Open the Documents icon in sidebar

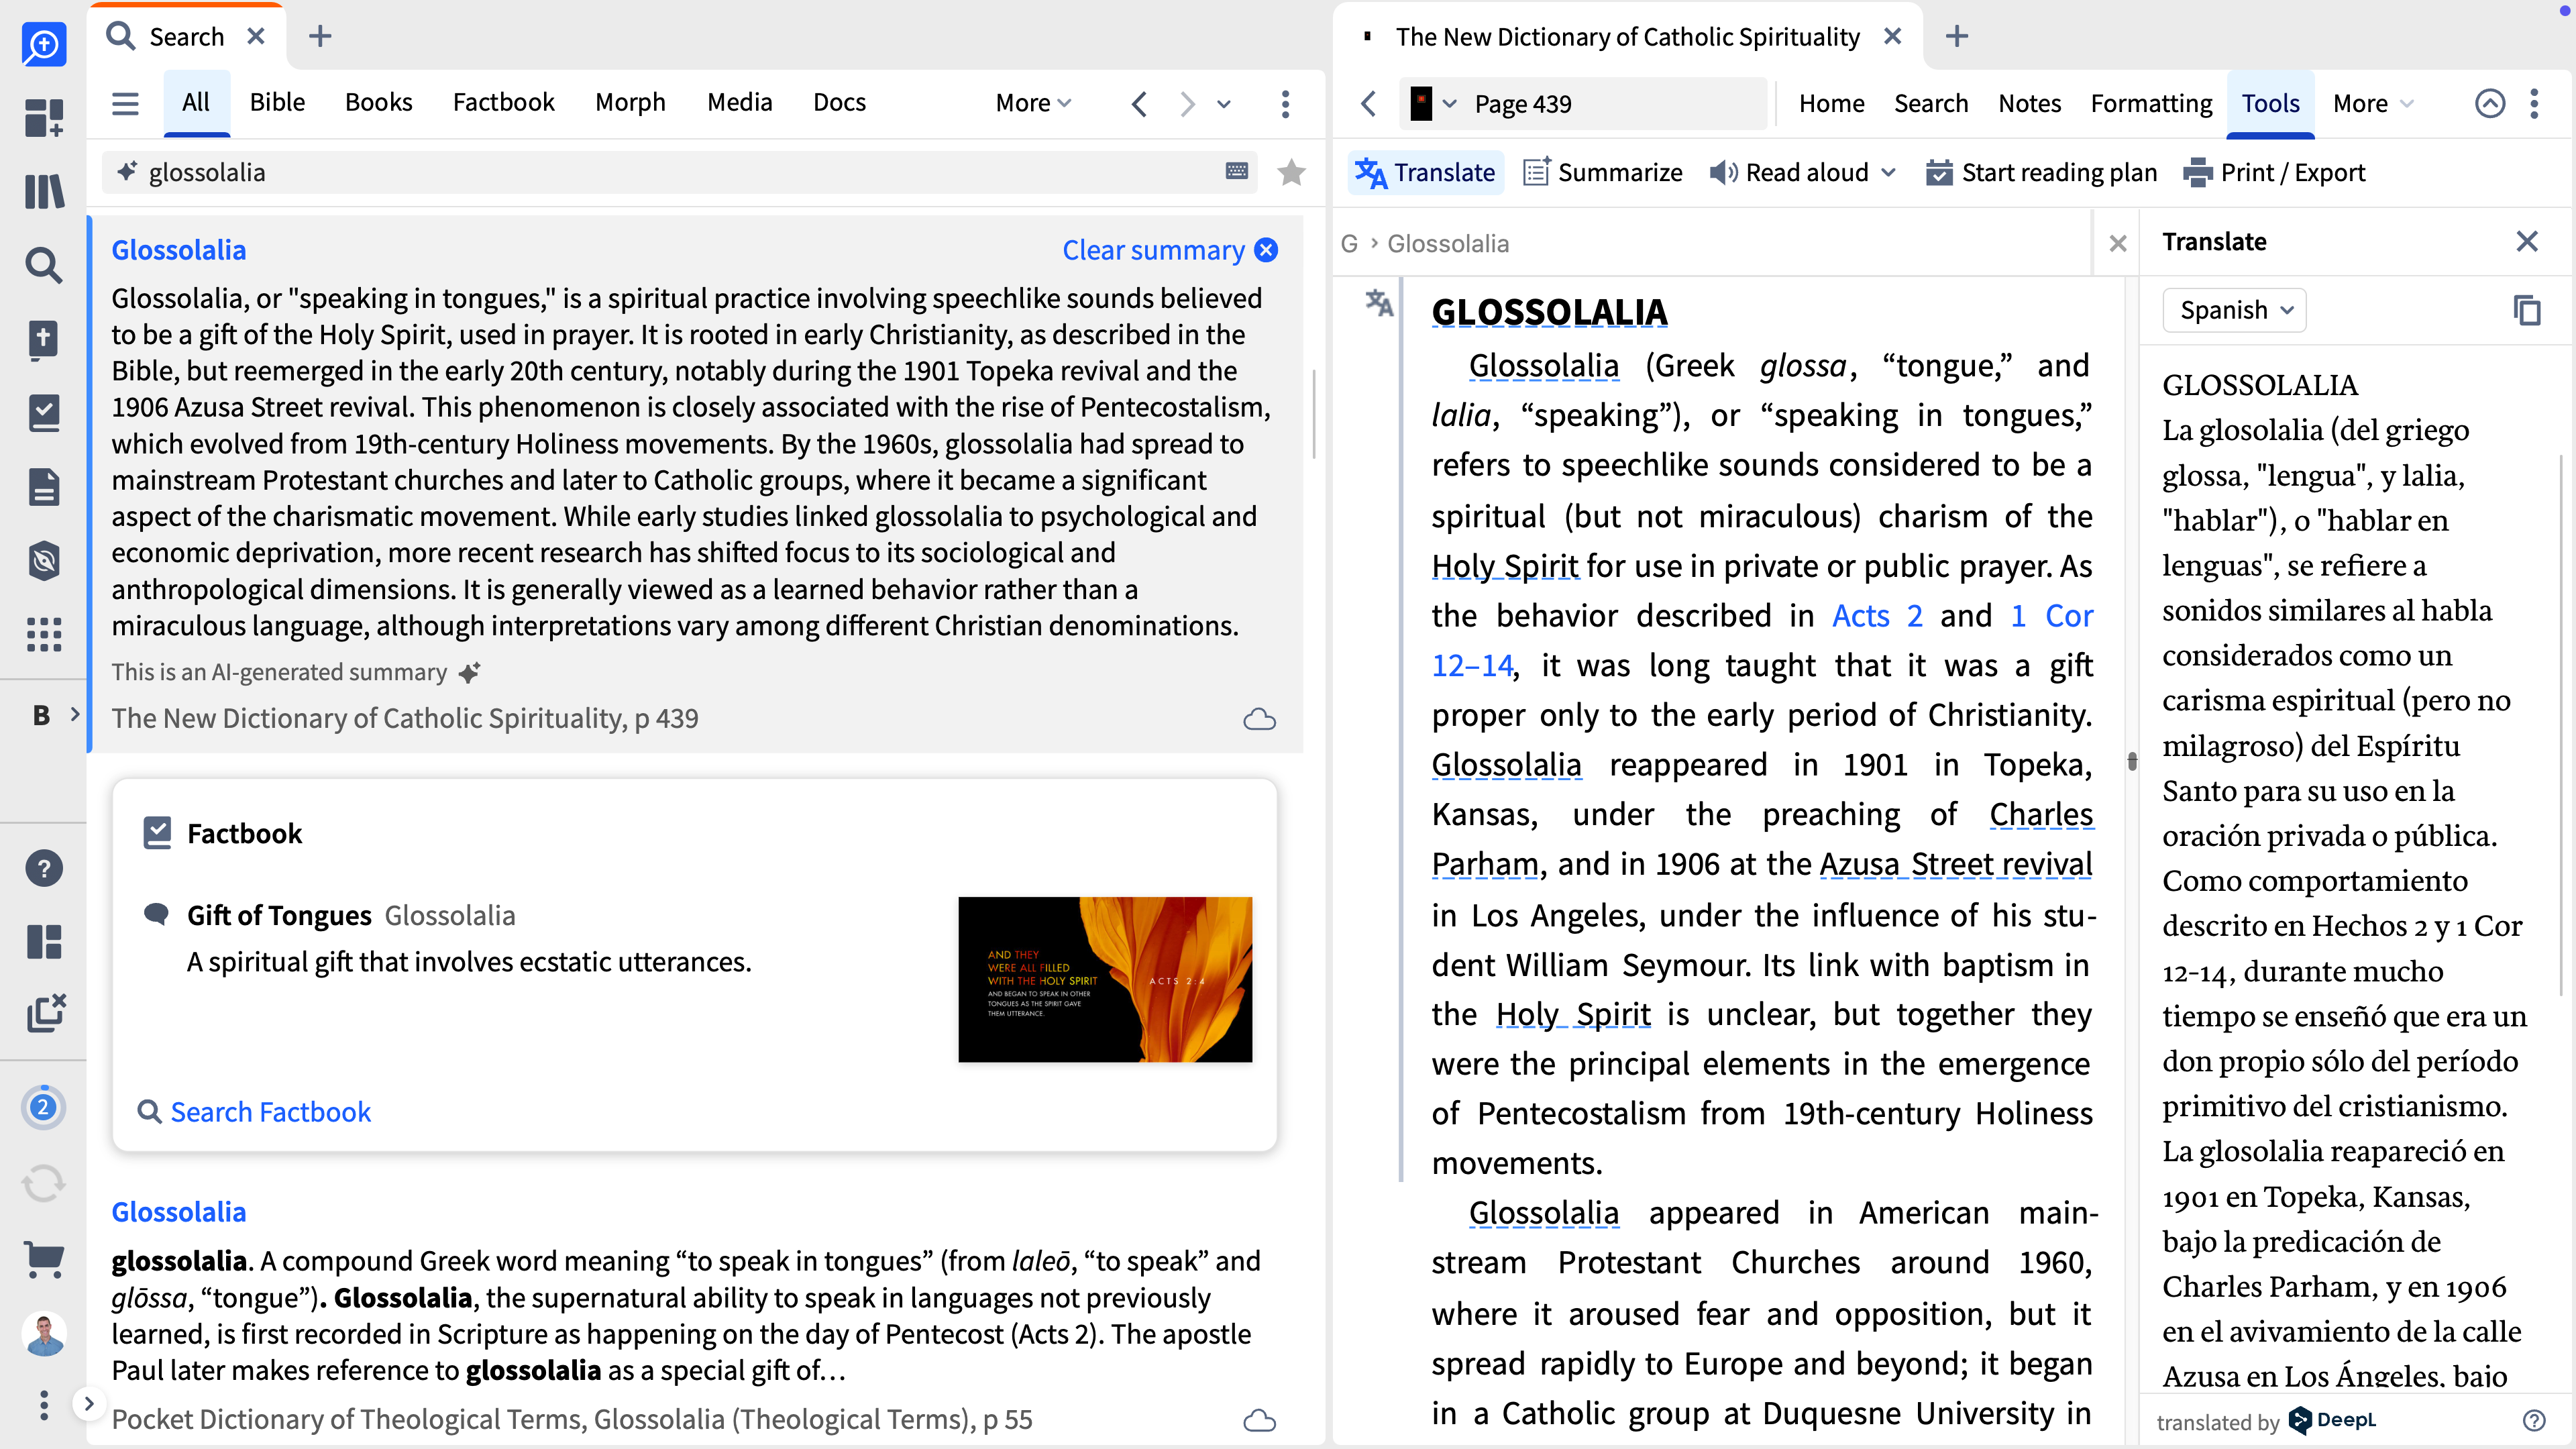44,487
